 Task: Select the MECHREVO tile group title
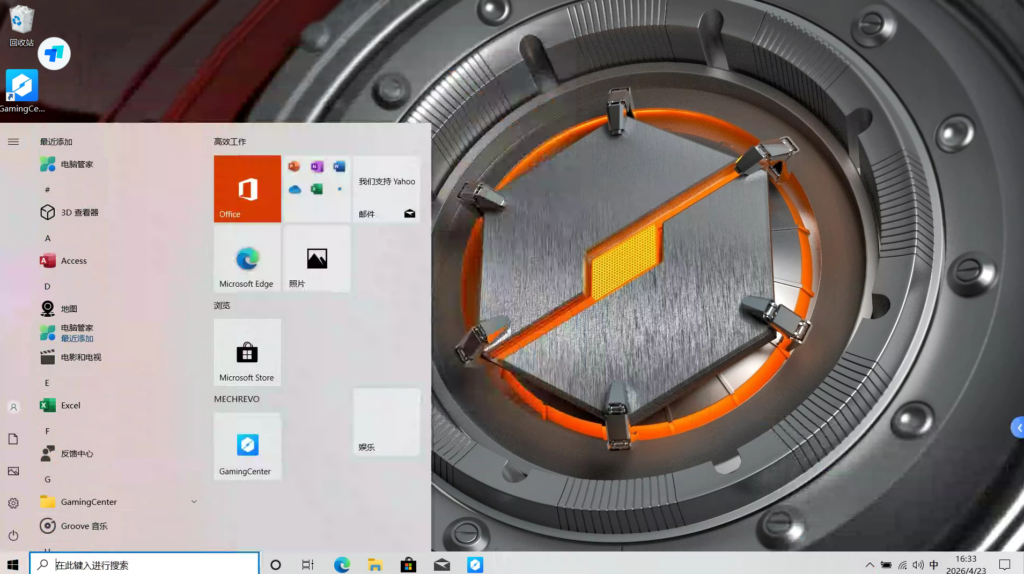pyautogui.click(x=236, y=399)
